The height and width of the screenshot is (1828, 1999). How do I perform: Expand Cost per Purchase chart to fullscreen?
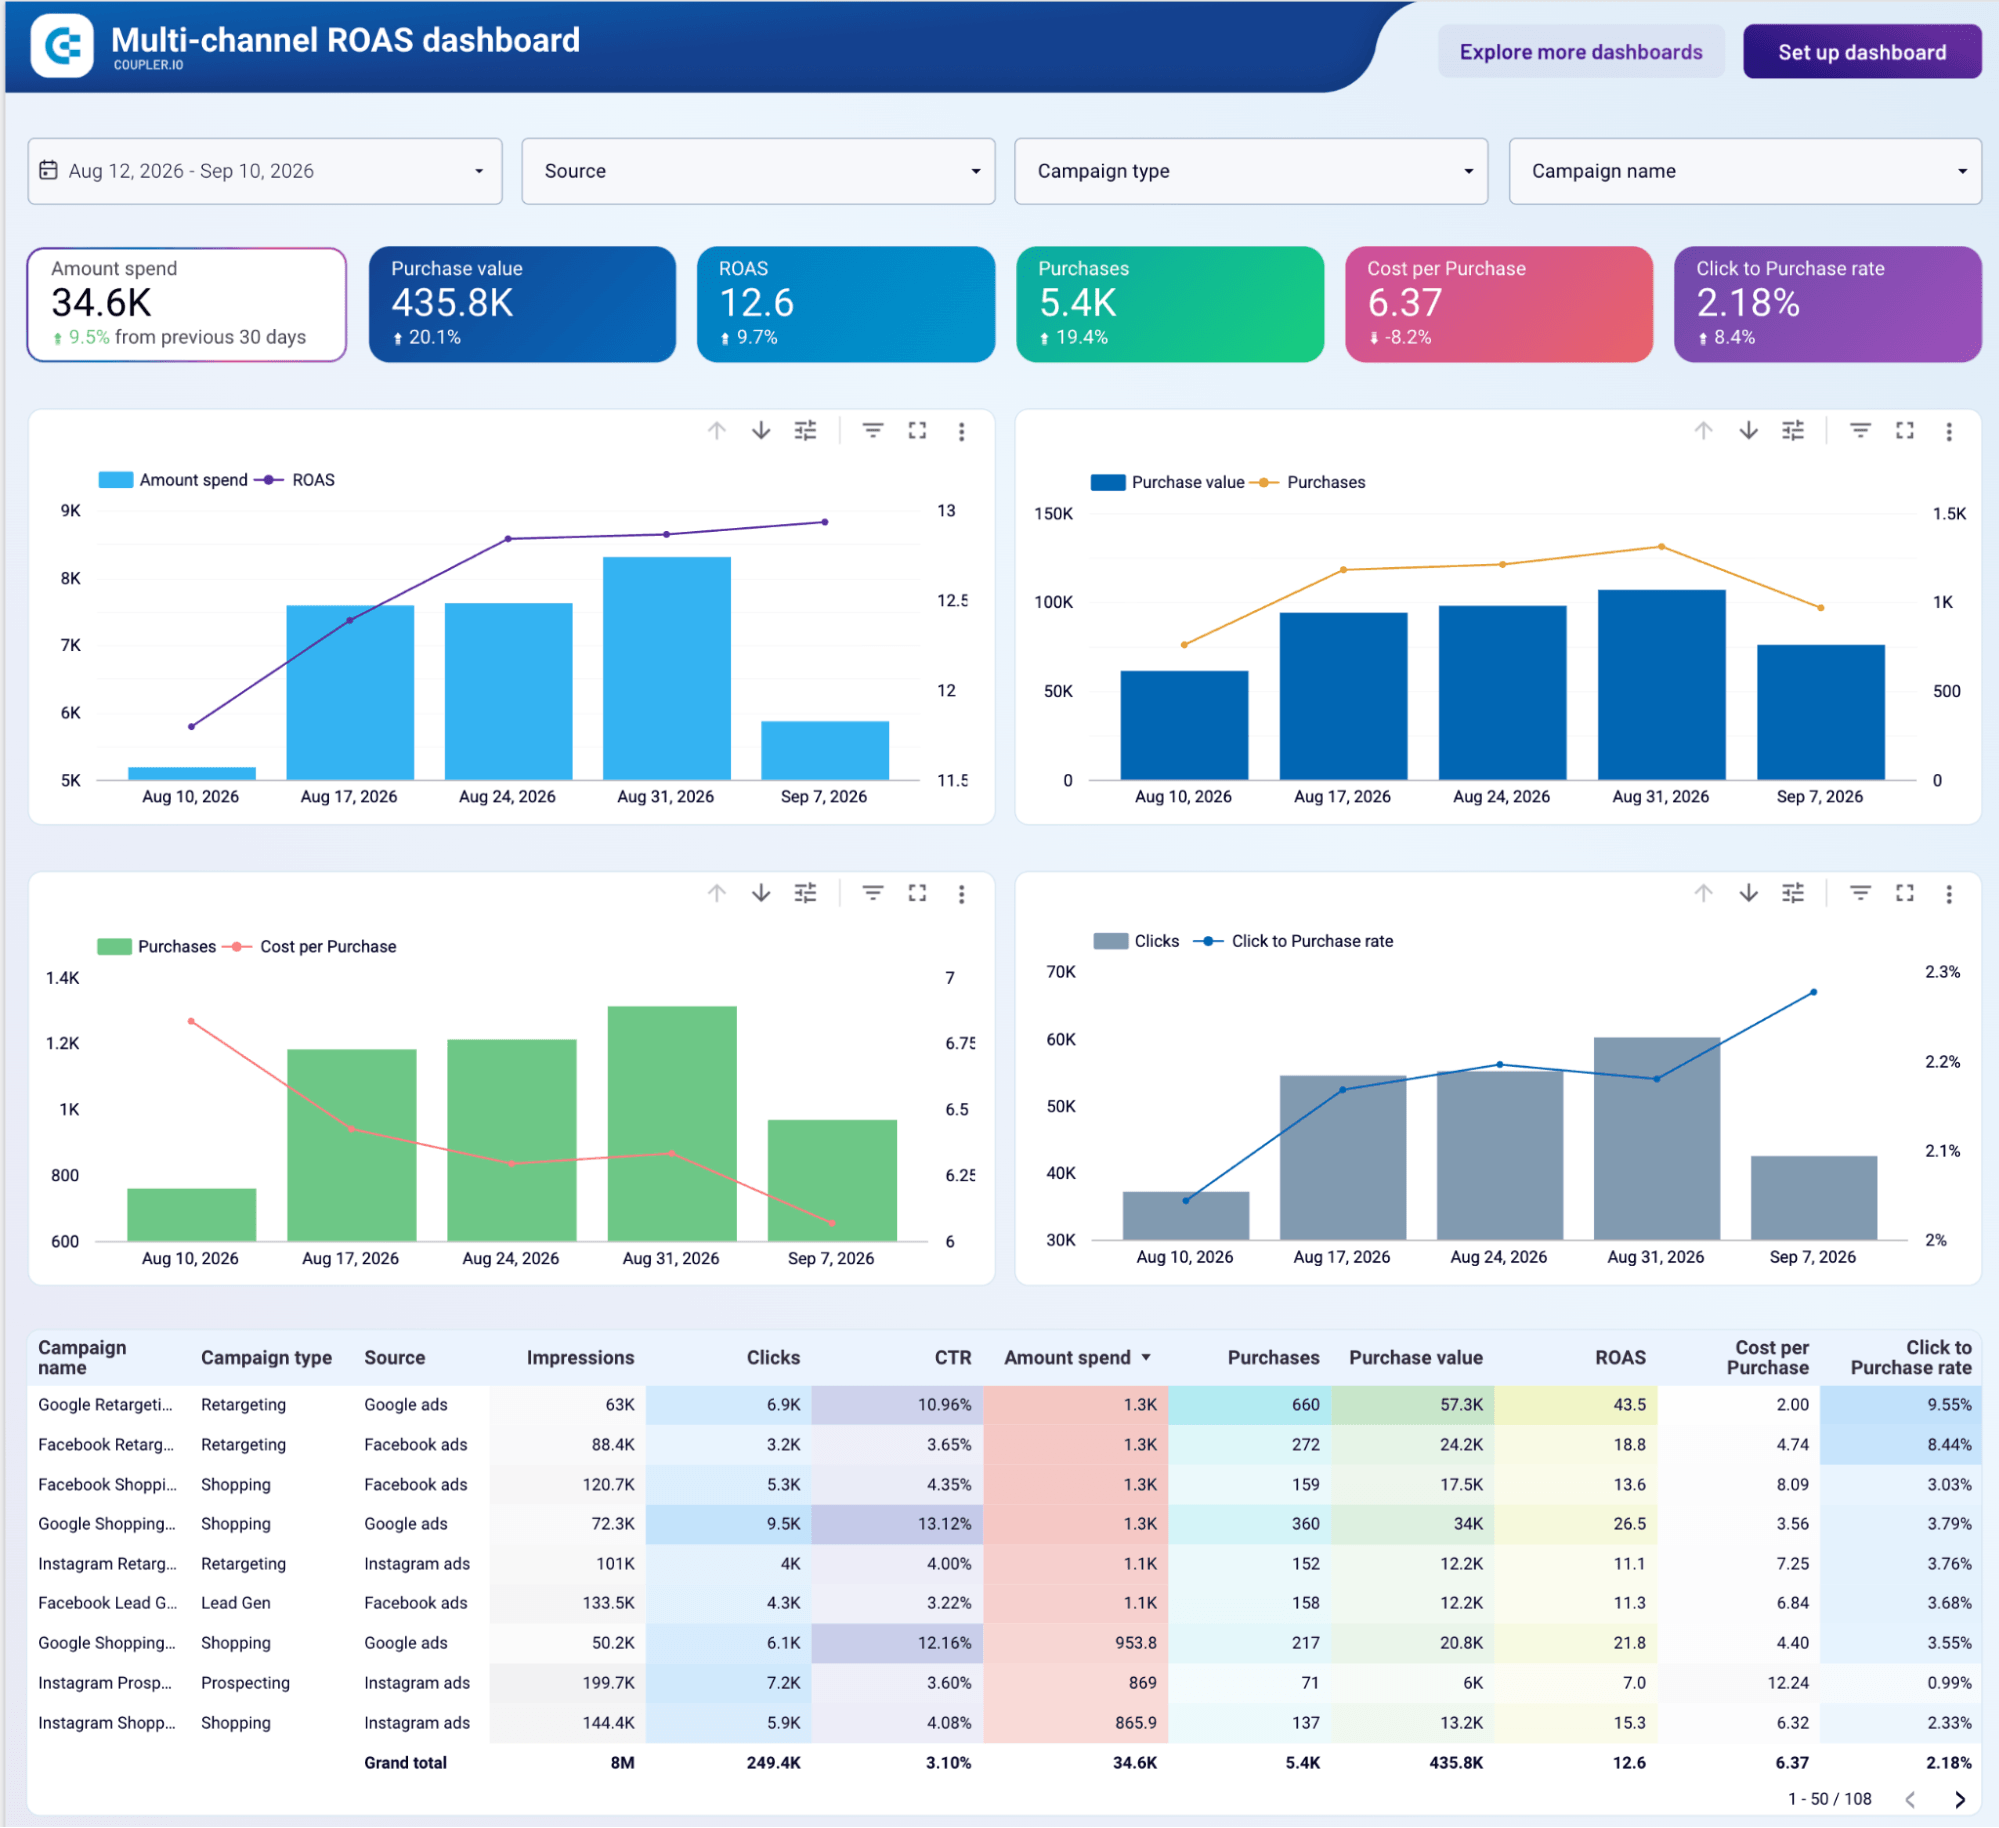pyautogui.click(x=917, y=893)
